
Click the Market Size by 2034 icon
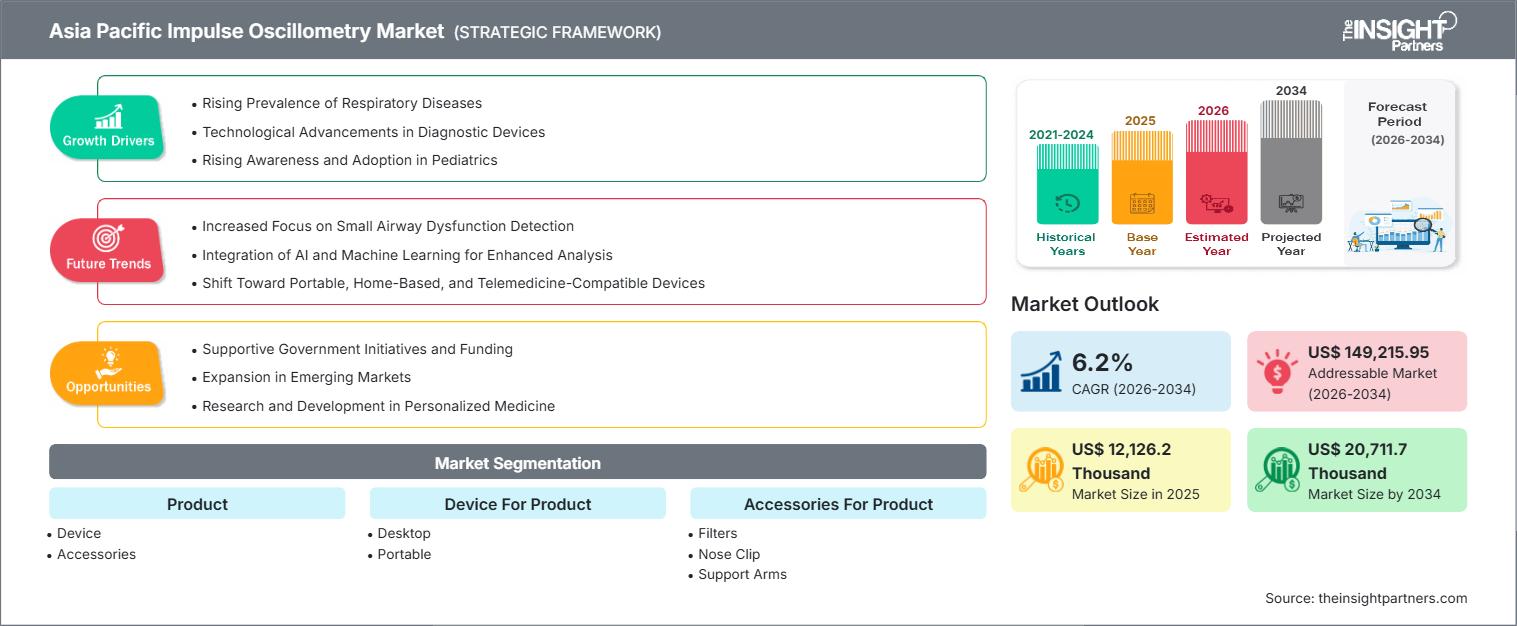coord(1277,470)
